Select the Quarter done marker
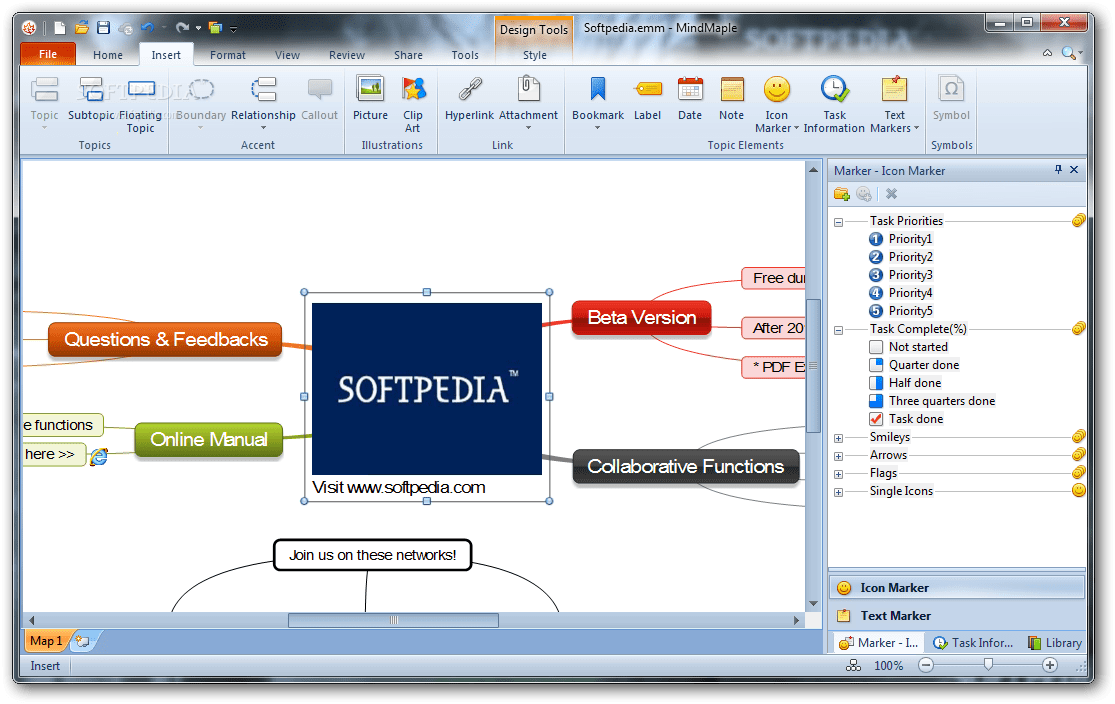 (914, 365)
